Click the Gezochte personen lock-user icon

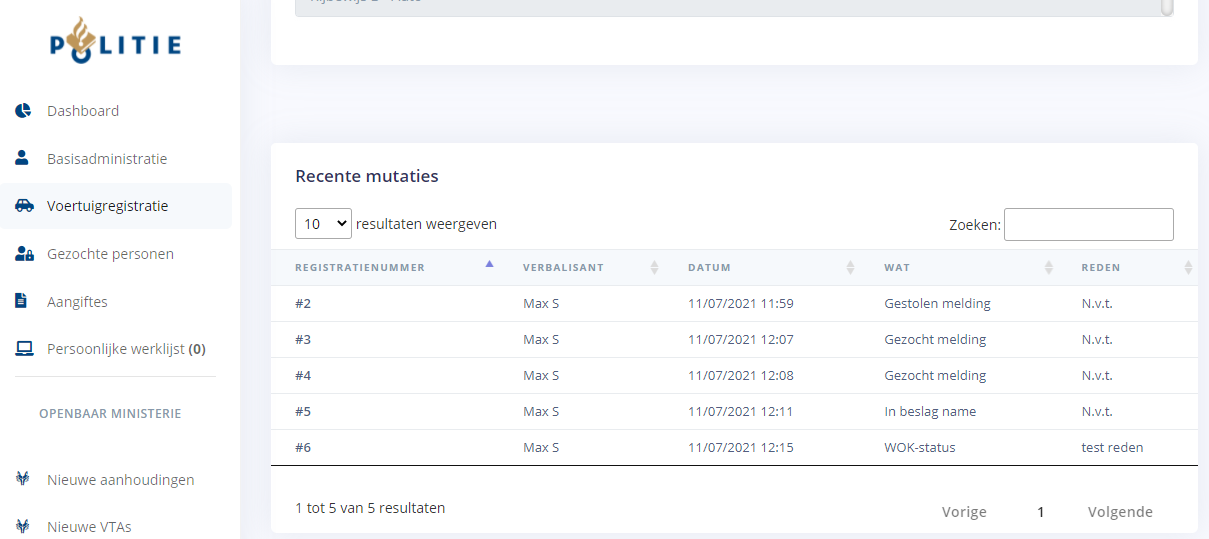pos(24,254)
